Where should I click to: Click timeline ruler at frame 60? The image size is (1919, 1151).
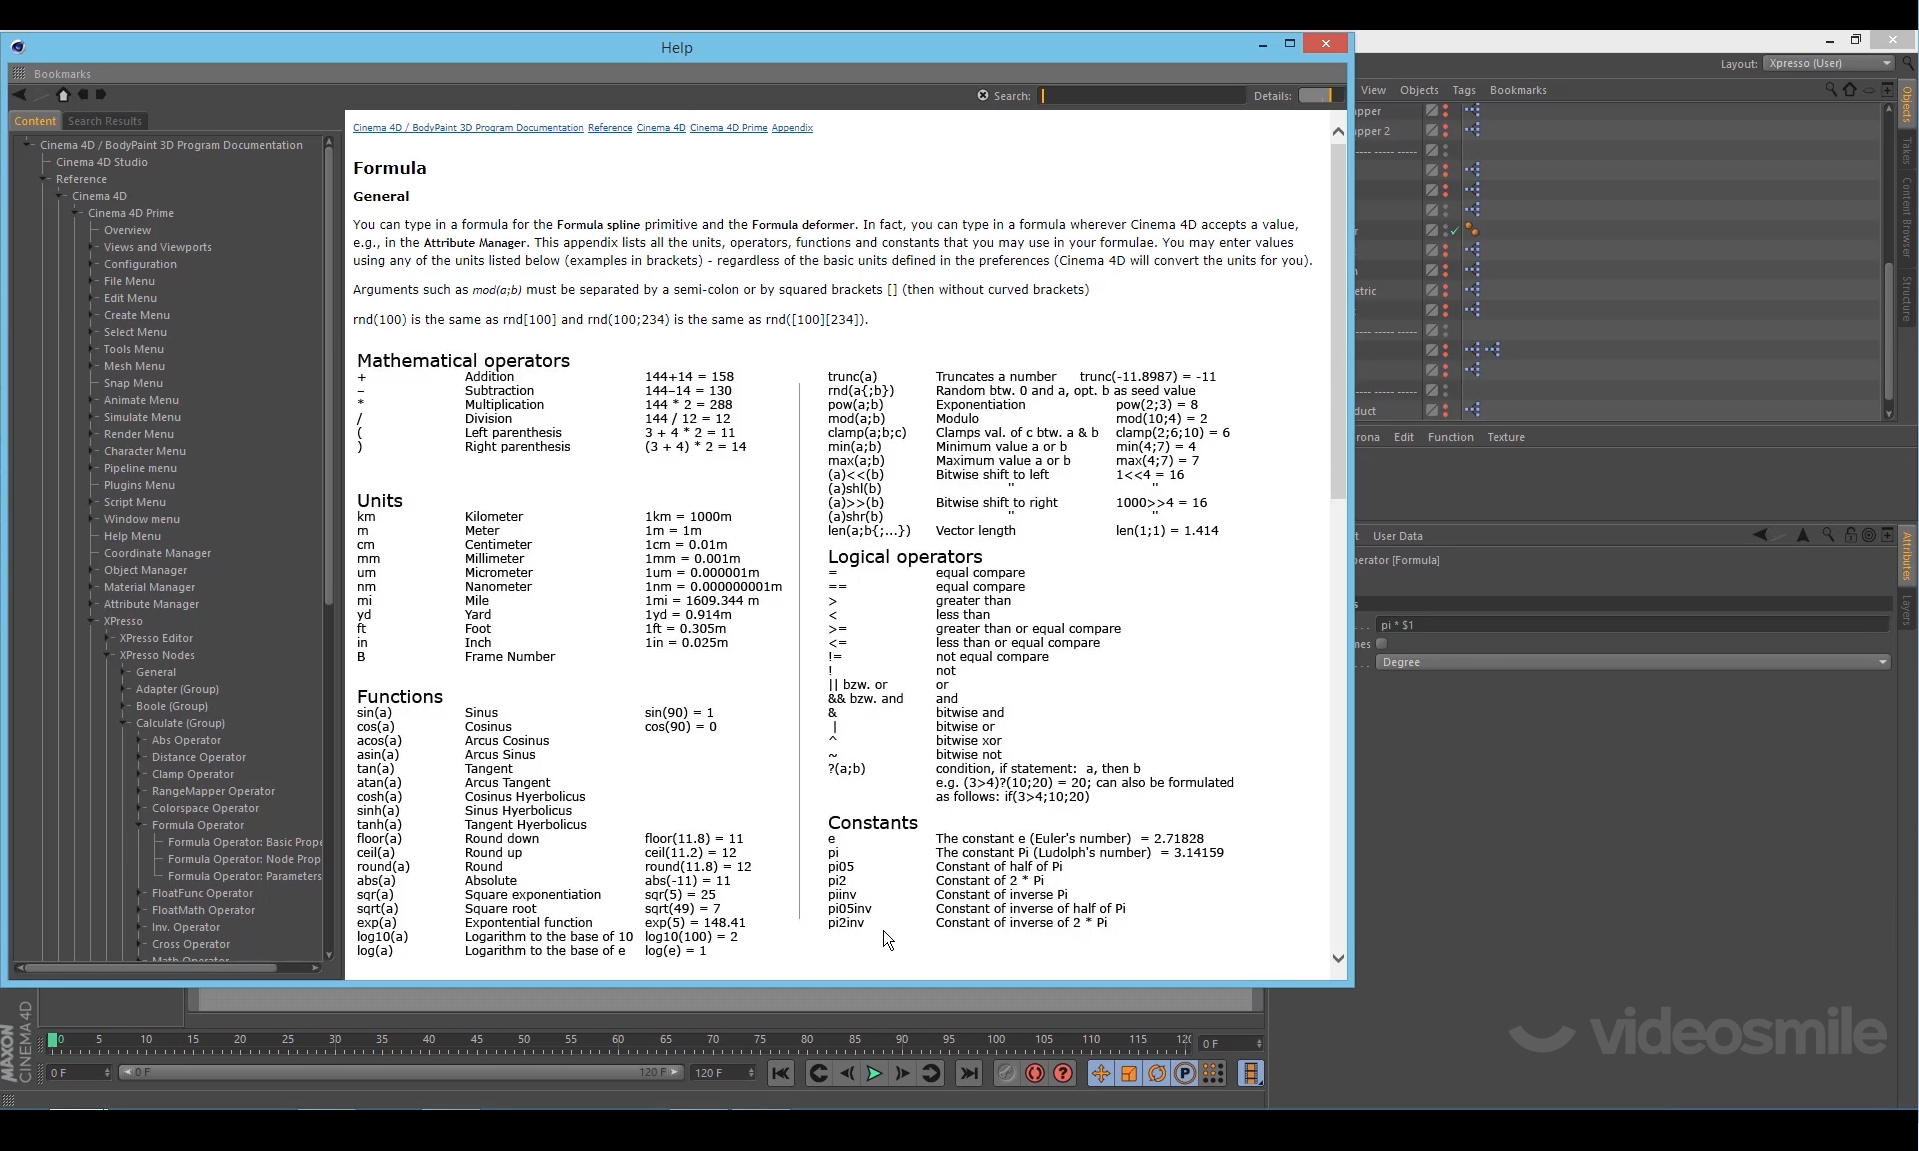pos(618,1041)
